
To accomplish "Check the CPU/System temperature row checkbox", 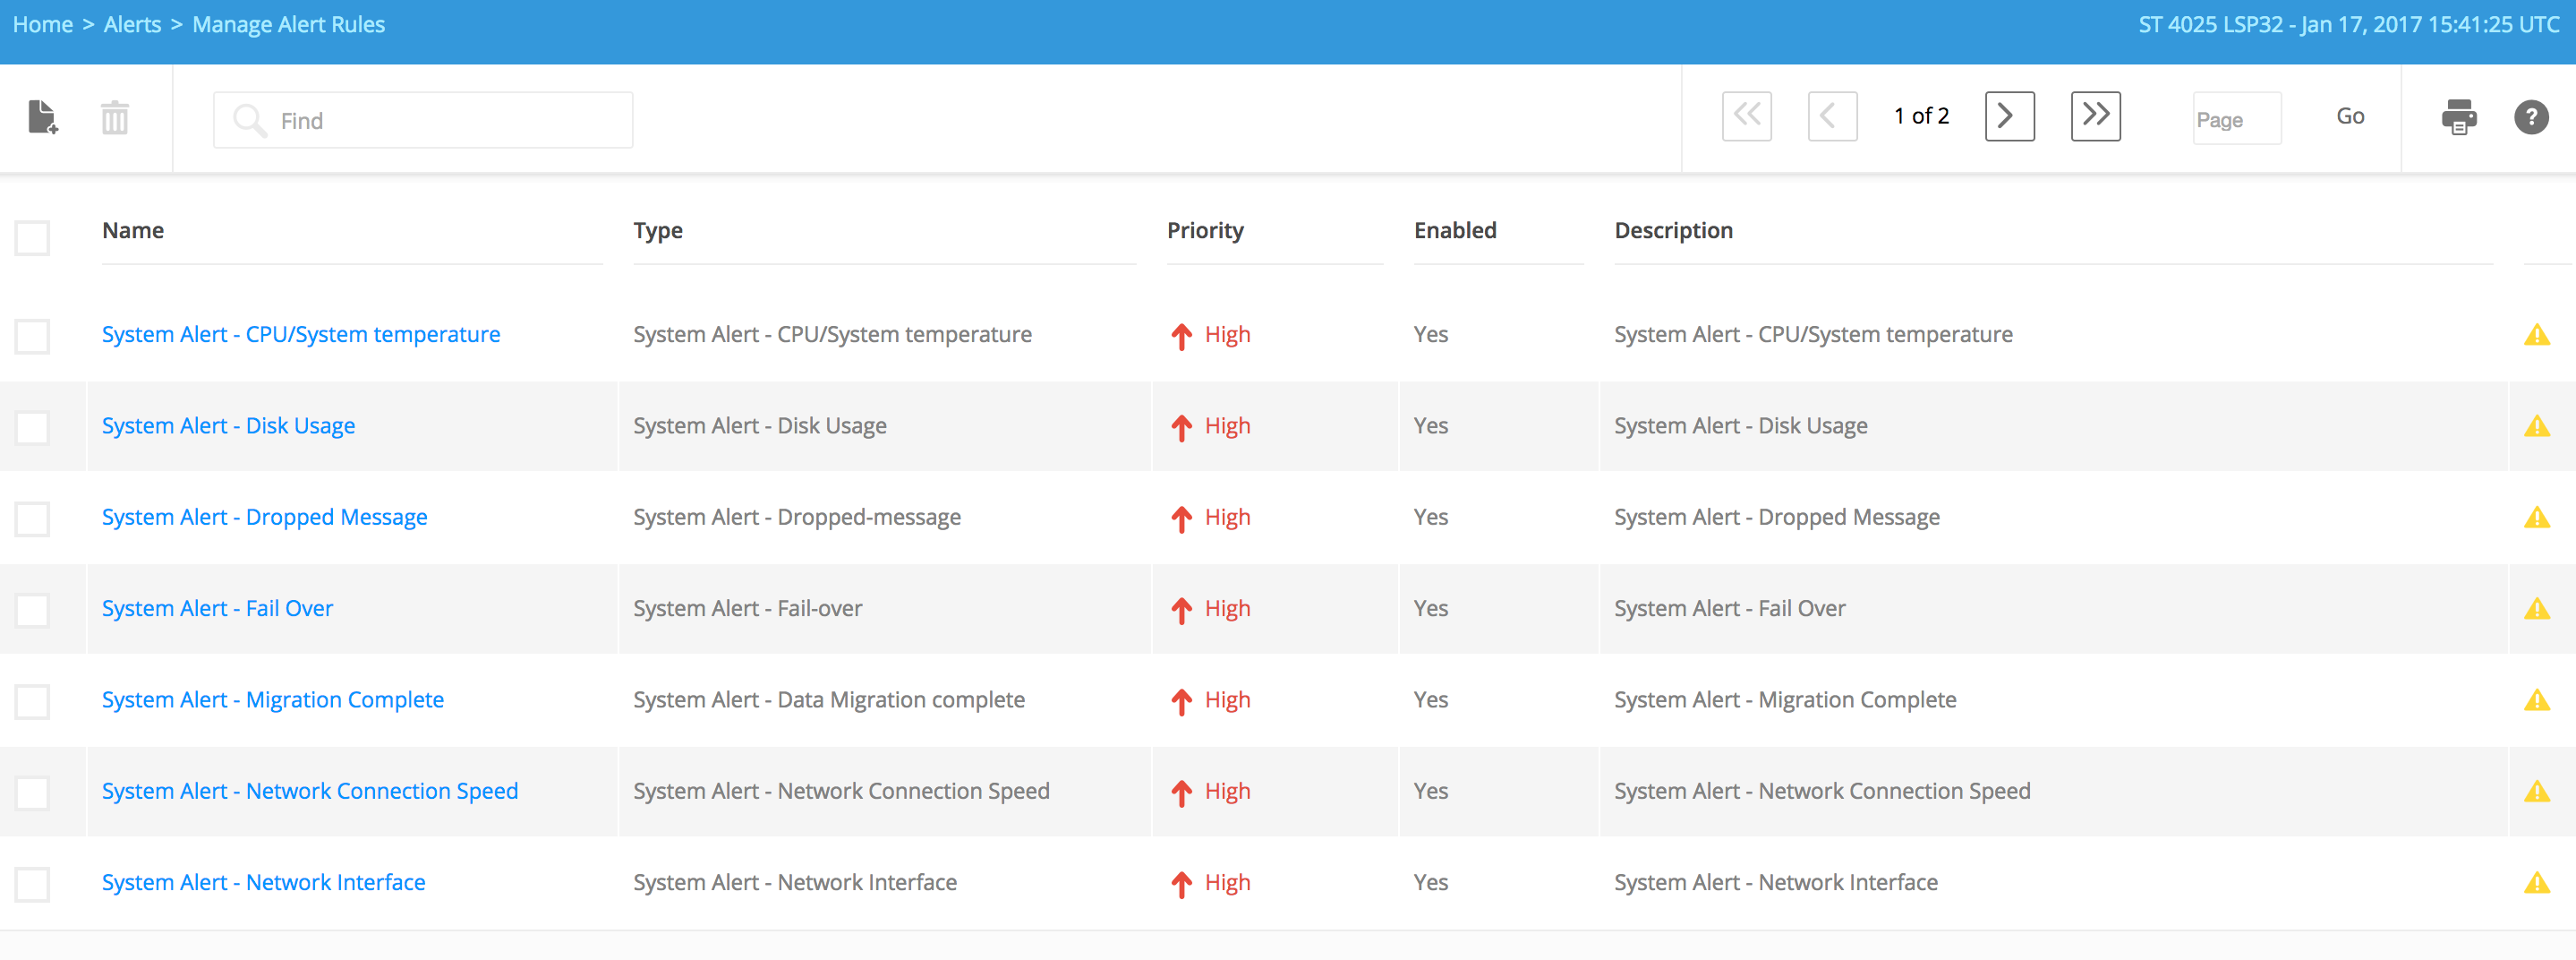I will point(32,336).
